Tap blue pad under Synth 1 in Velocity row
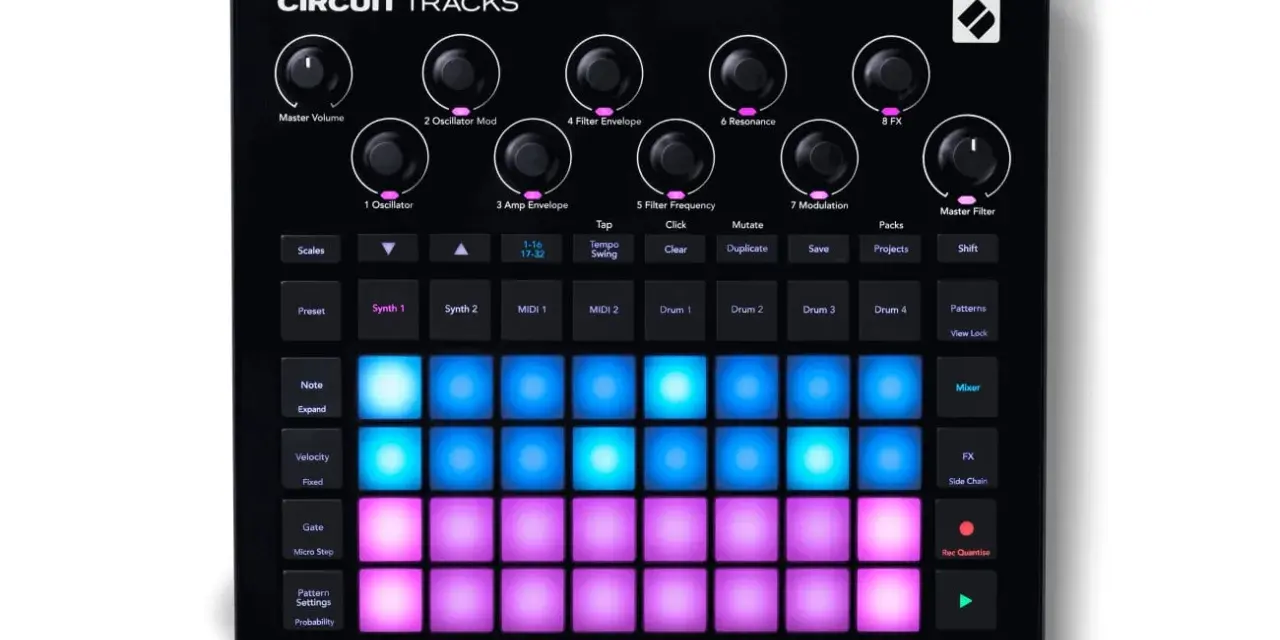1280x640 pixels. tap(390, 459)
